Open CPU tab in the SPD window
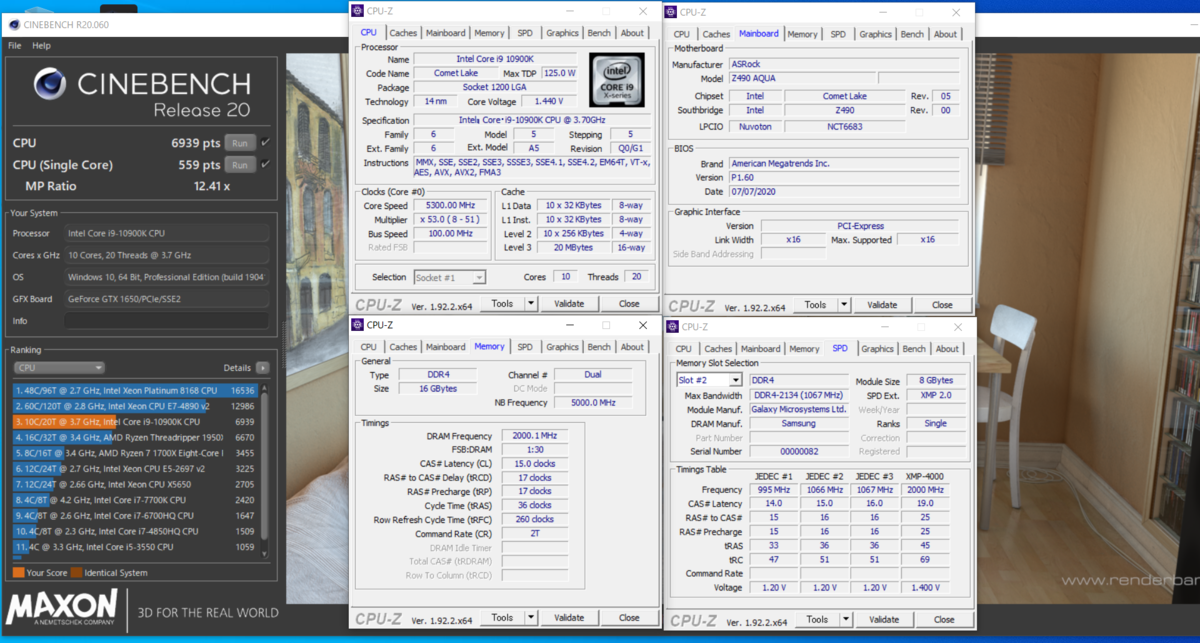Image resolution: width=1200 pixels, height=643 pixels. pos(683,349)
